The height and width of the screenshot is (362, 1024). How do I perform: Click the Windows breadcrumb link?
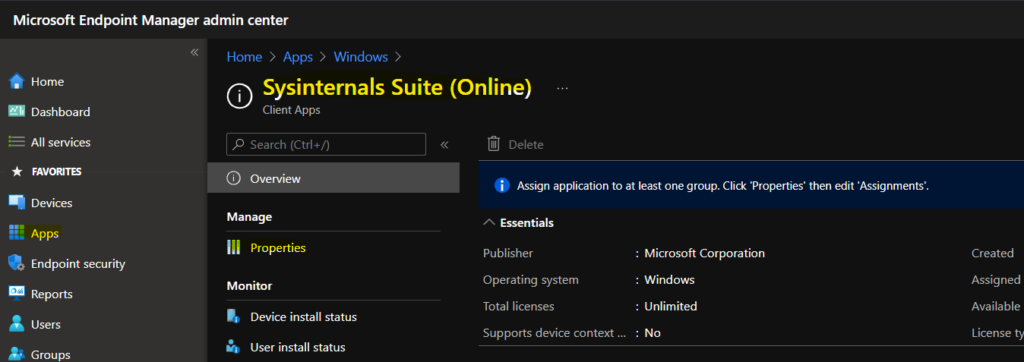(x=360, y=57)
